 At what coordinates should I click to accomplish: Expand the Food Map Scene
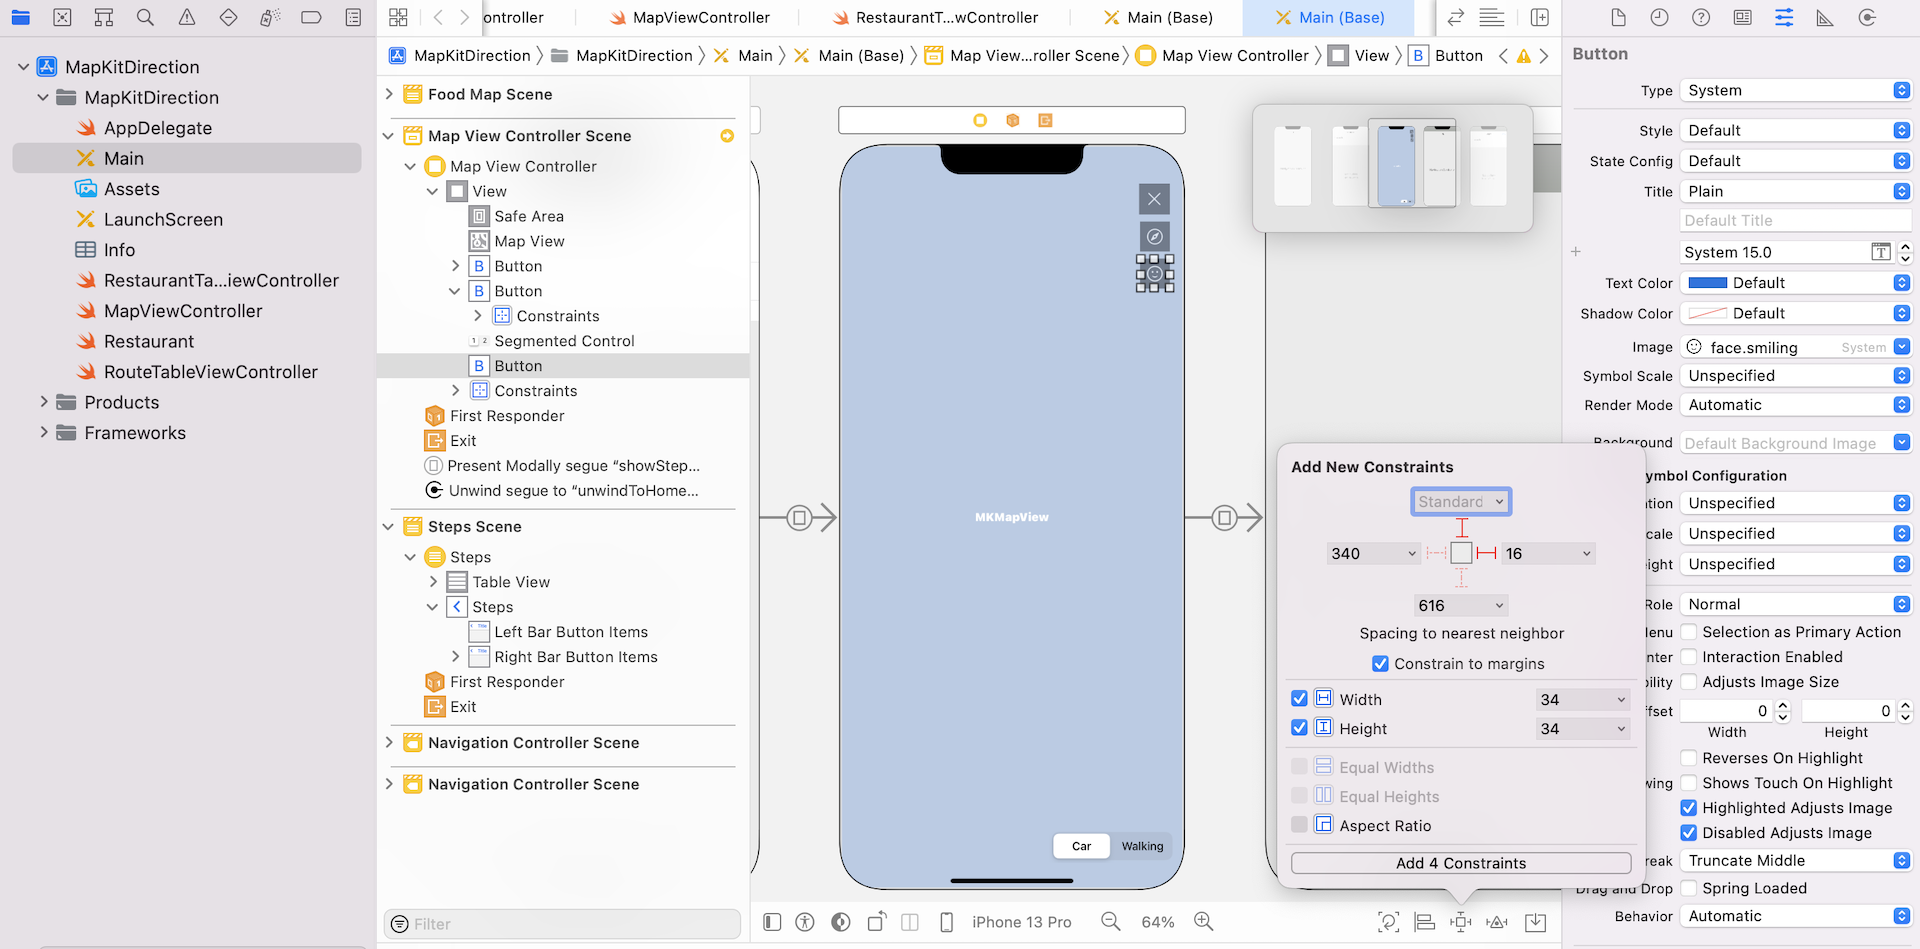coord(389,94)
